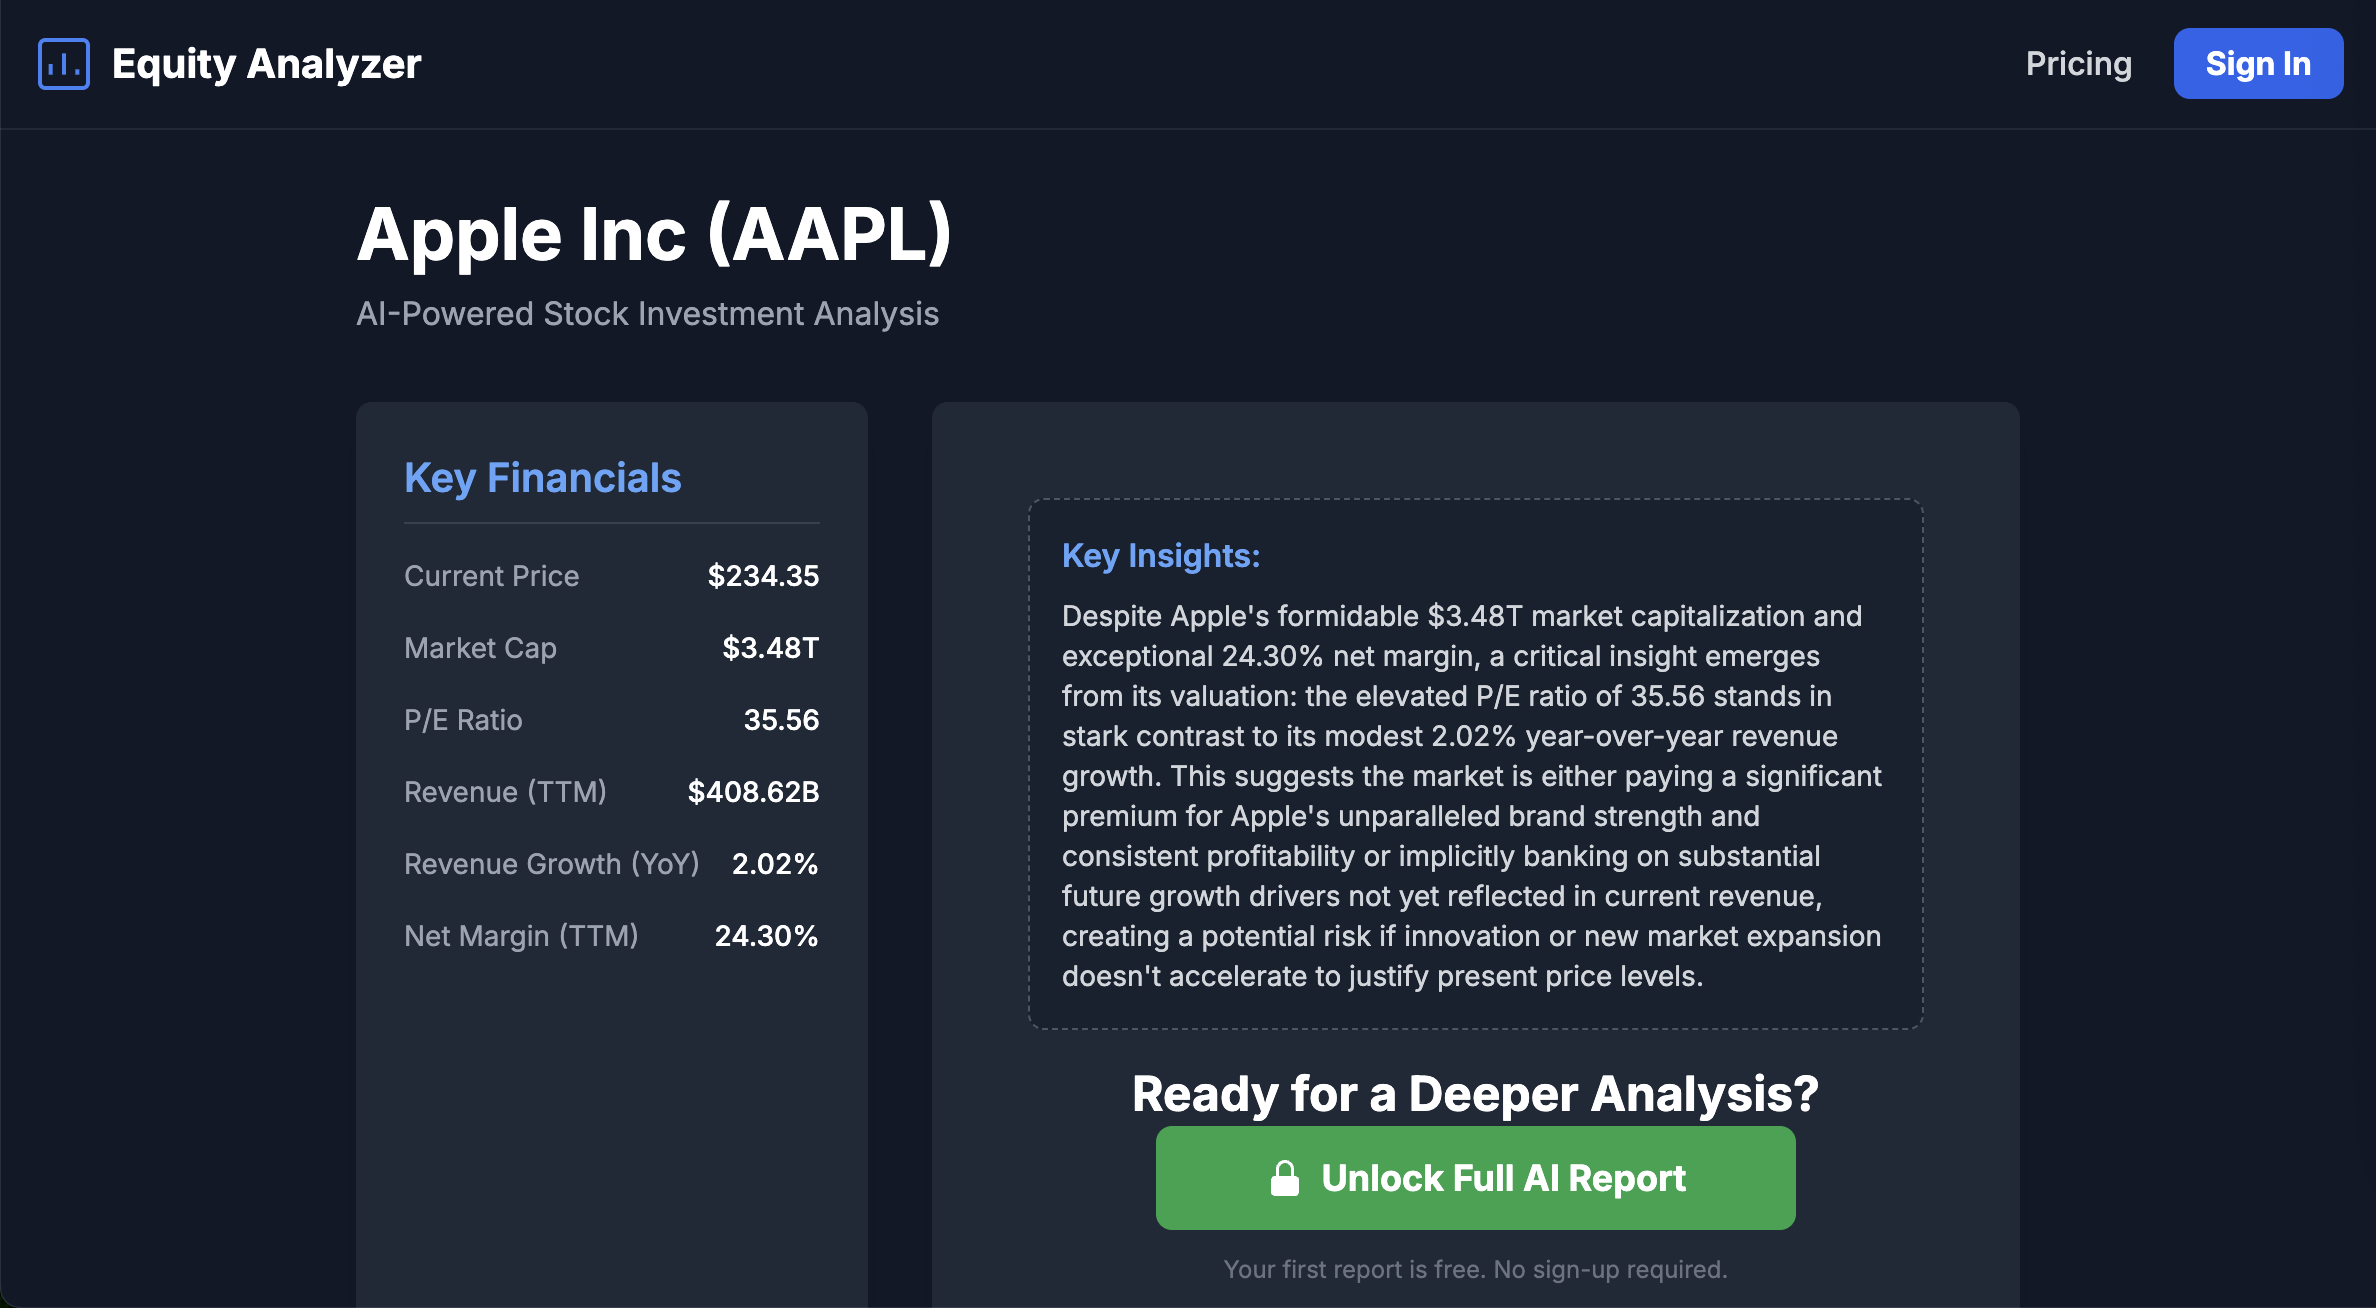Select the Key Financials section title
The height and width of the screenshot is (1308, 2376).
[542, 478]
